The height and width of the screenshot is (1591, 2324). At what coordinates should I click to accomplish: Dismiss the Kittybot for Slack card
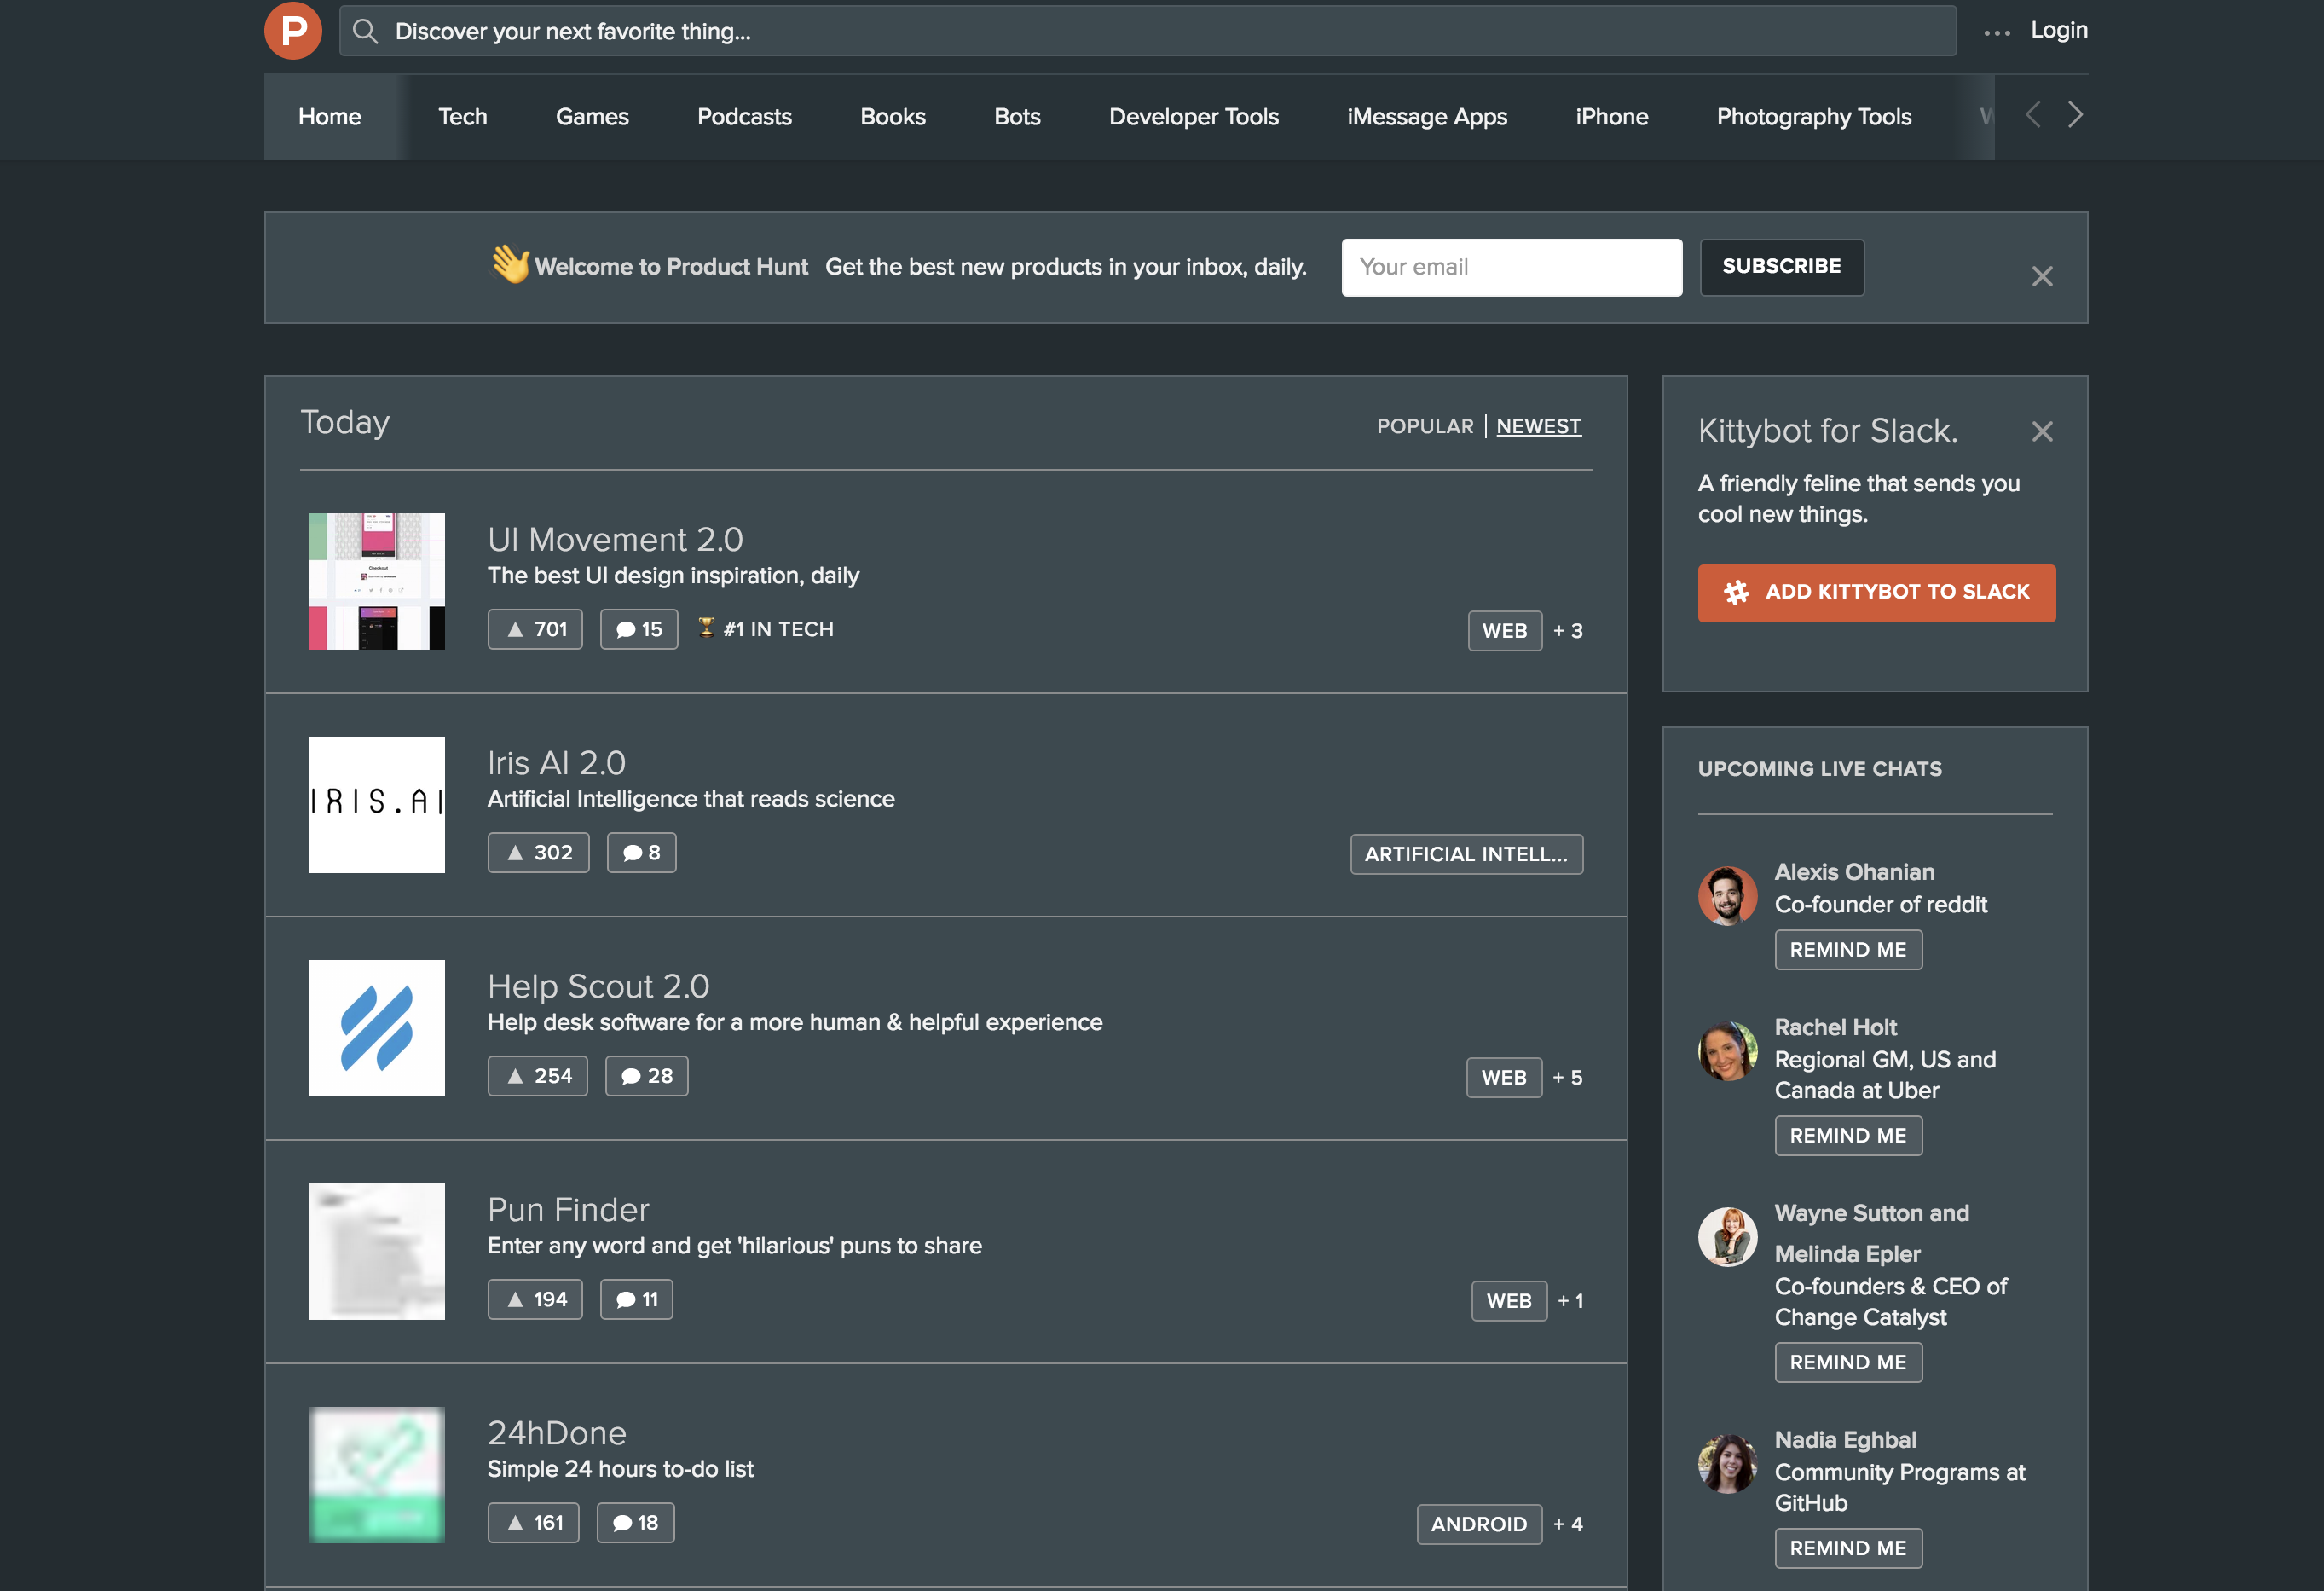tap(2042, 432)
